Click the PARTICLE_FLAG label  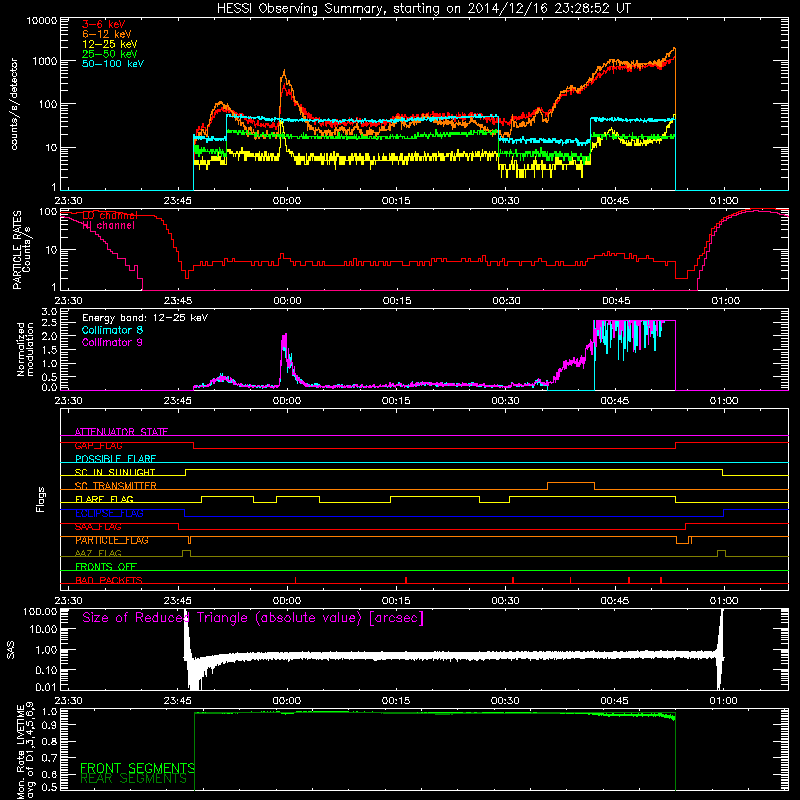[112, 540]
